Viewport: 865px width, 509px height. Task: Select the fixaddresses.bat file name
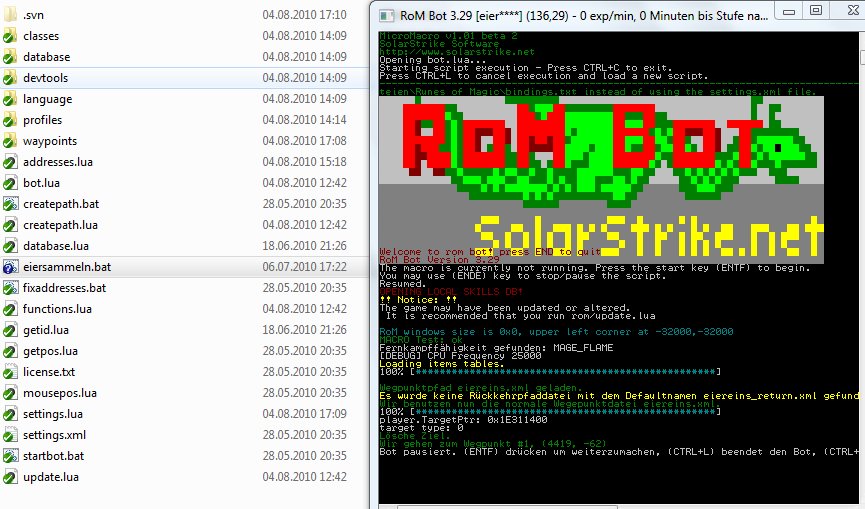[64, 288]
